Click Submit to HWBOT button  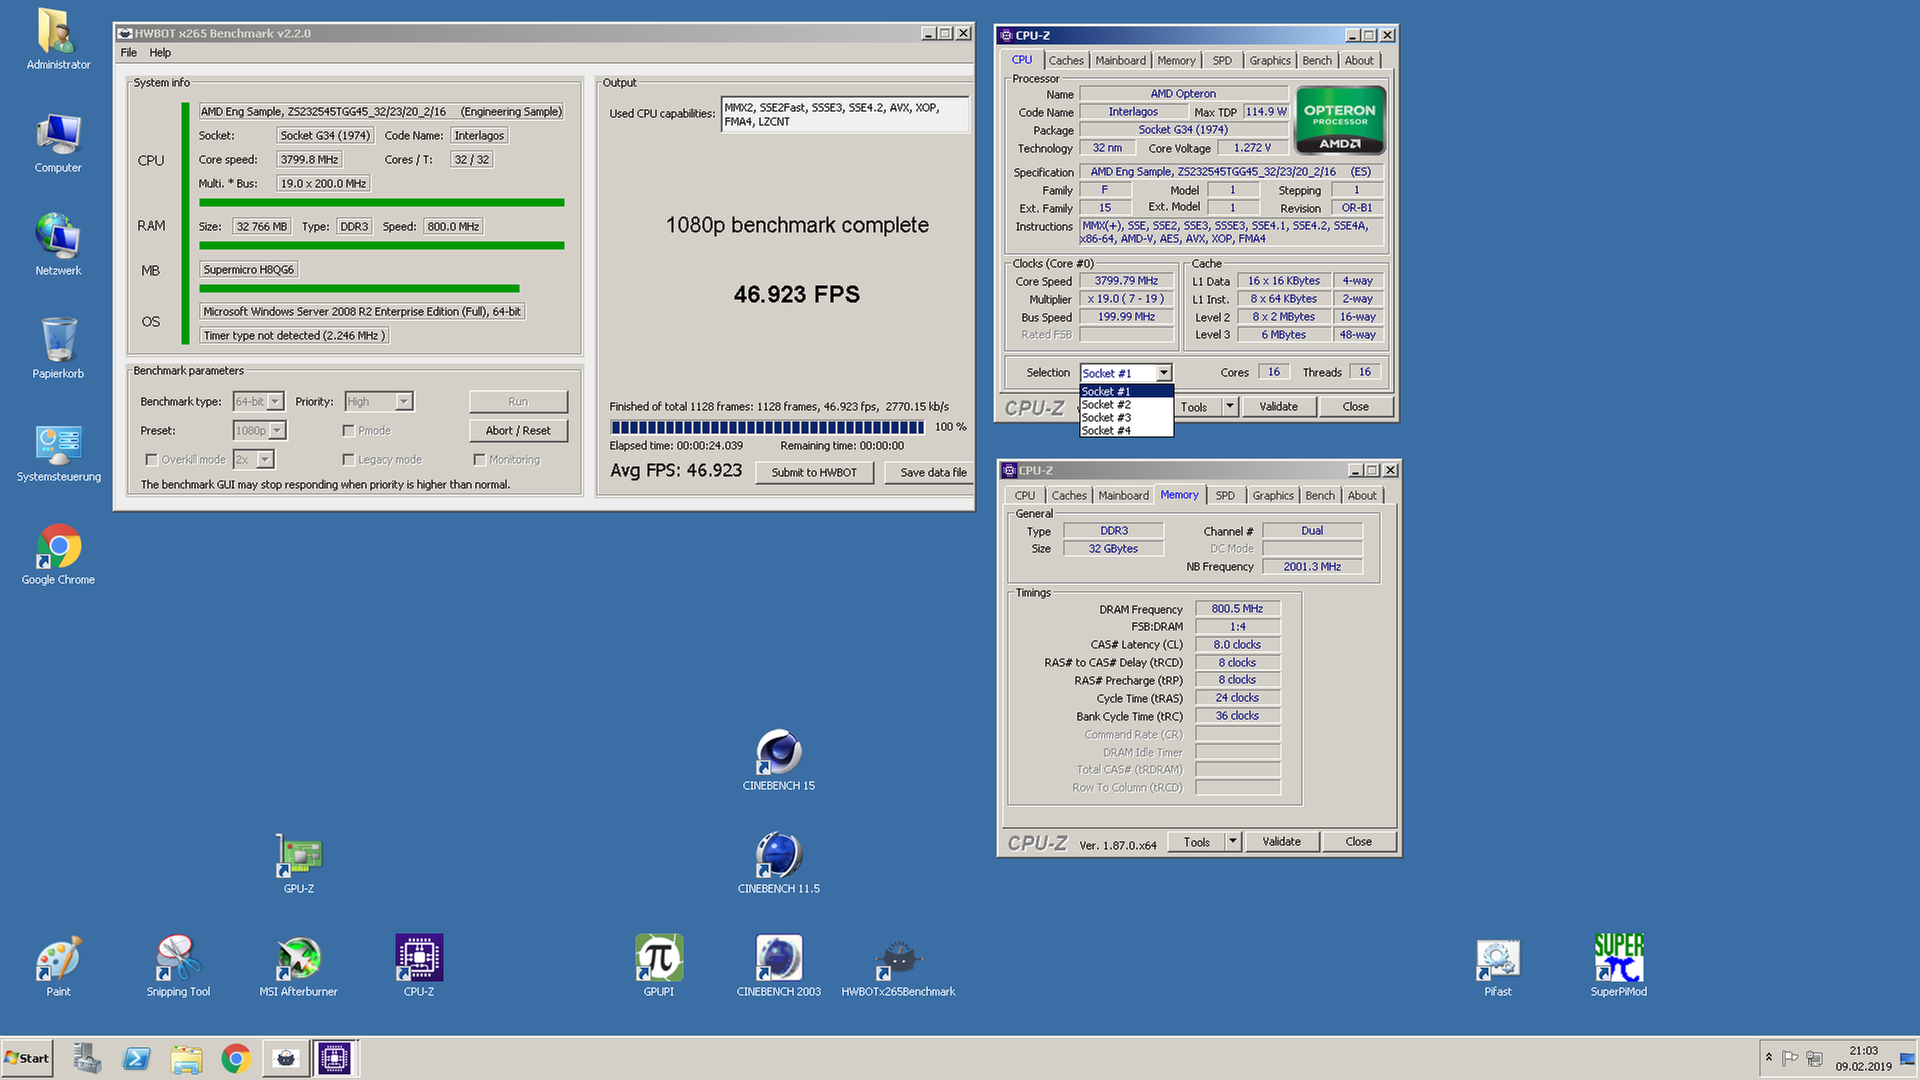[x=814, y=473]
